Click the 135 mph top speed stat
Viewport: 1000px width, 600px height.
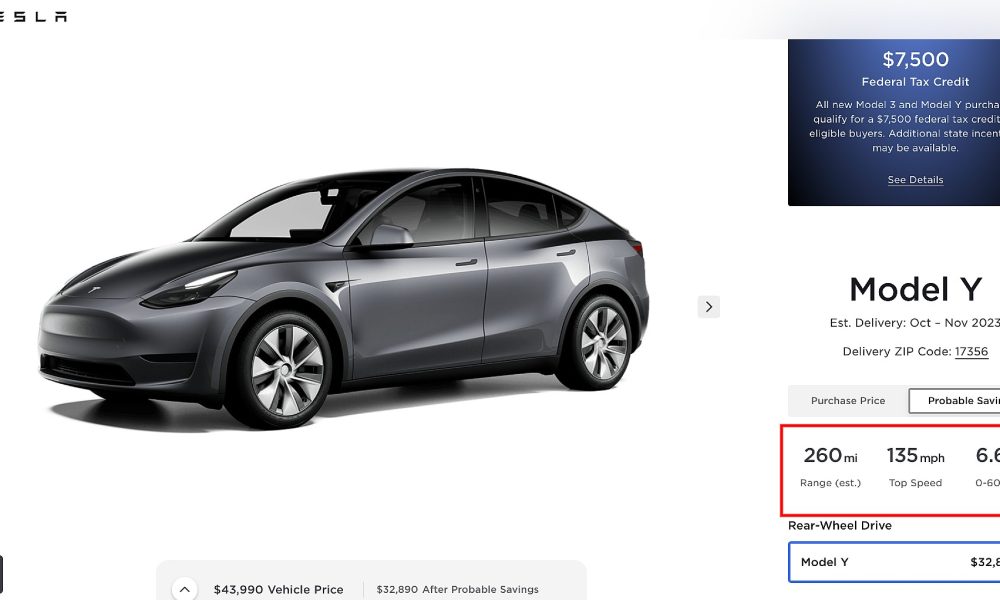pos(915,467)
